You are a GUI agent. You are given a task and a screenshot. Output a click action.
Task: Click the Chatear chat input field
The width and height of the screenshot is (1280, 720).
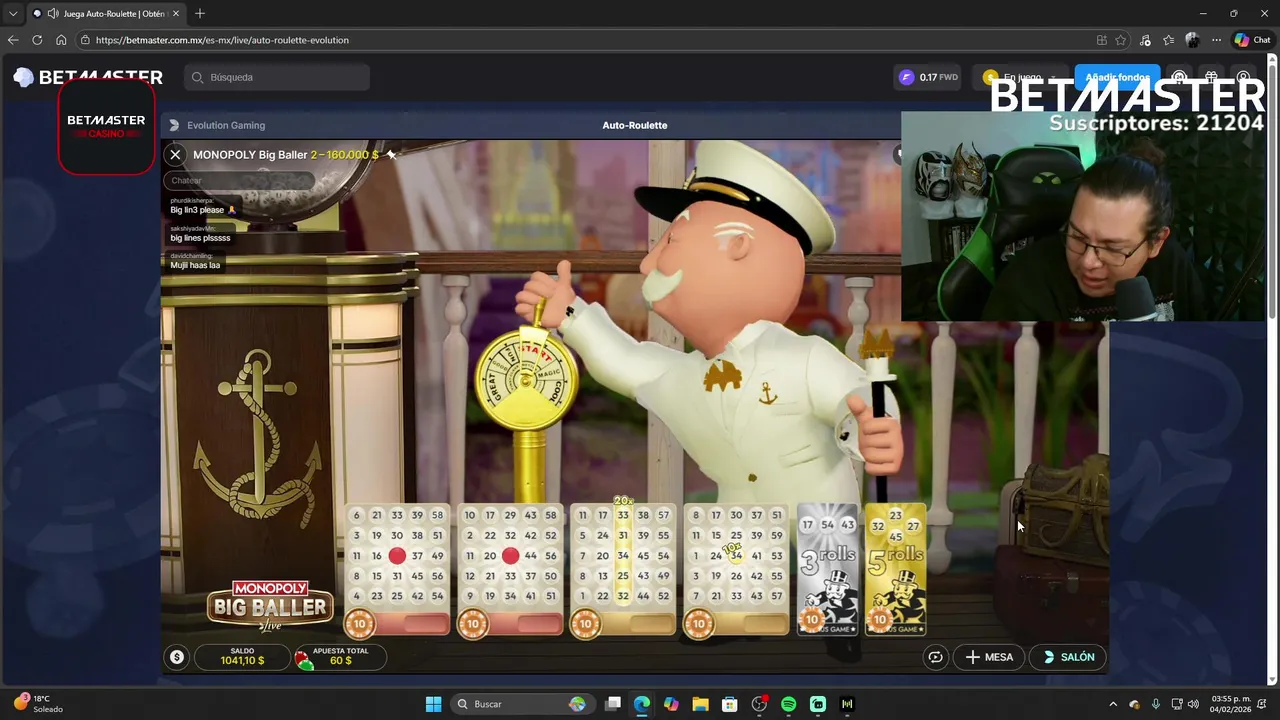tap(240, 181)
